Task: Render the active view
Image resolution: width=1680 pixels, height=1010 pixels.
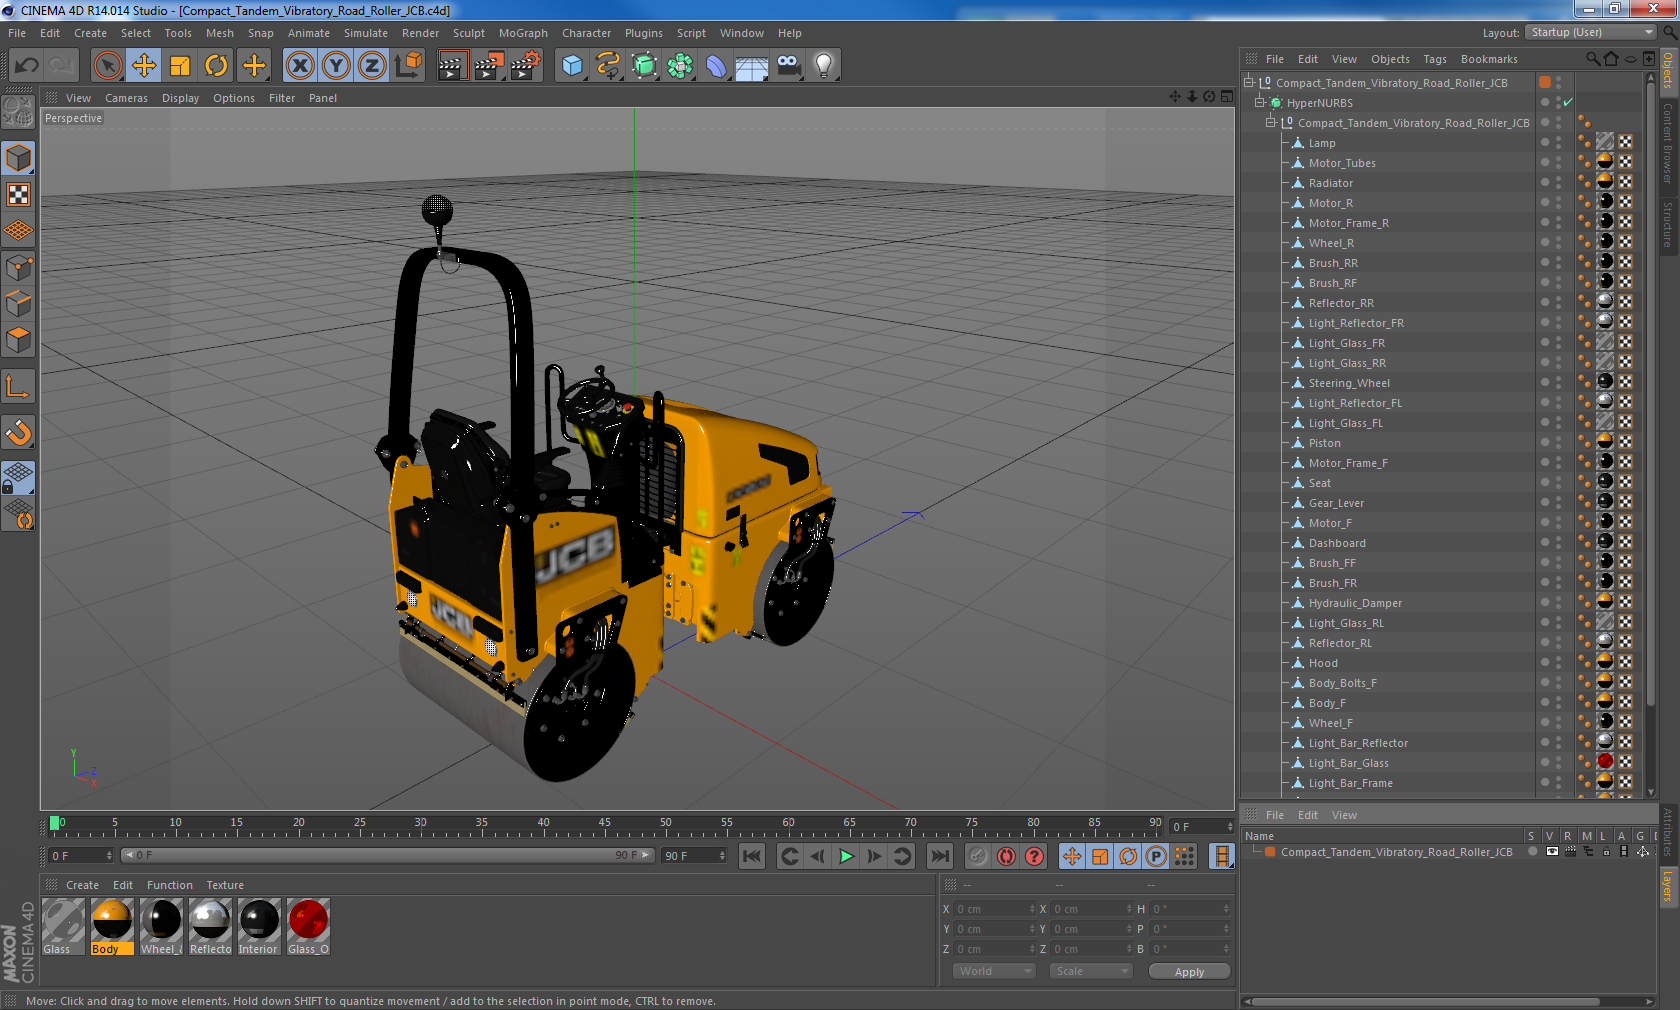Action: point(453,66)
